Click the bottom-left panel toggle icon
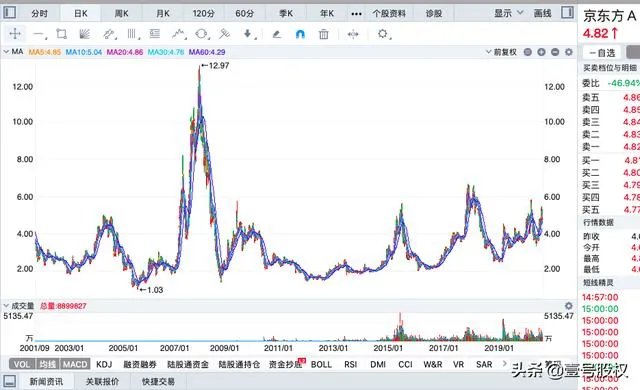Image resolution: width=640 pixels, height=390 pixels. click(x=9, y=381)
